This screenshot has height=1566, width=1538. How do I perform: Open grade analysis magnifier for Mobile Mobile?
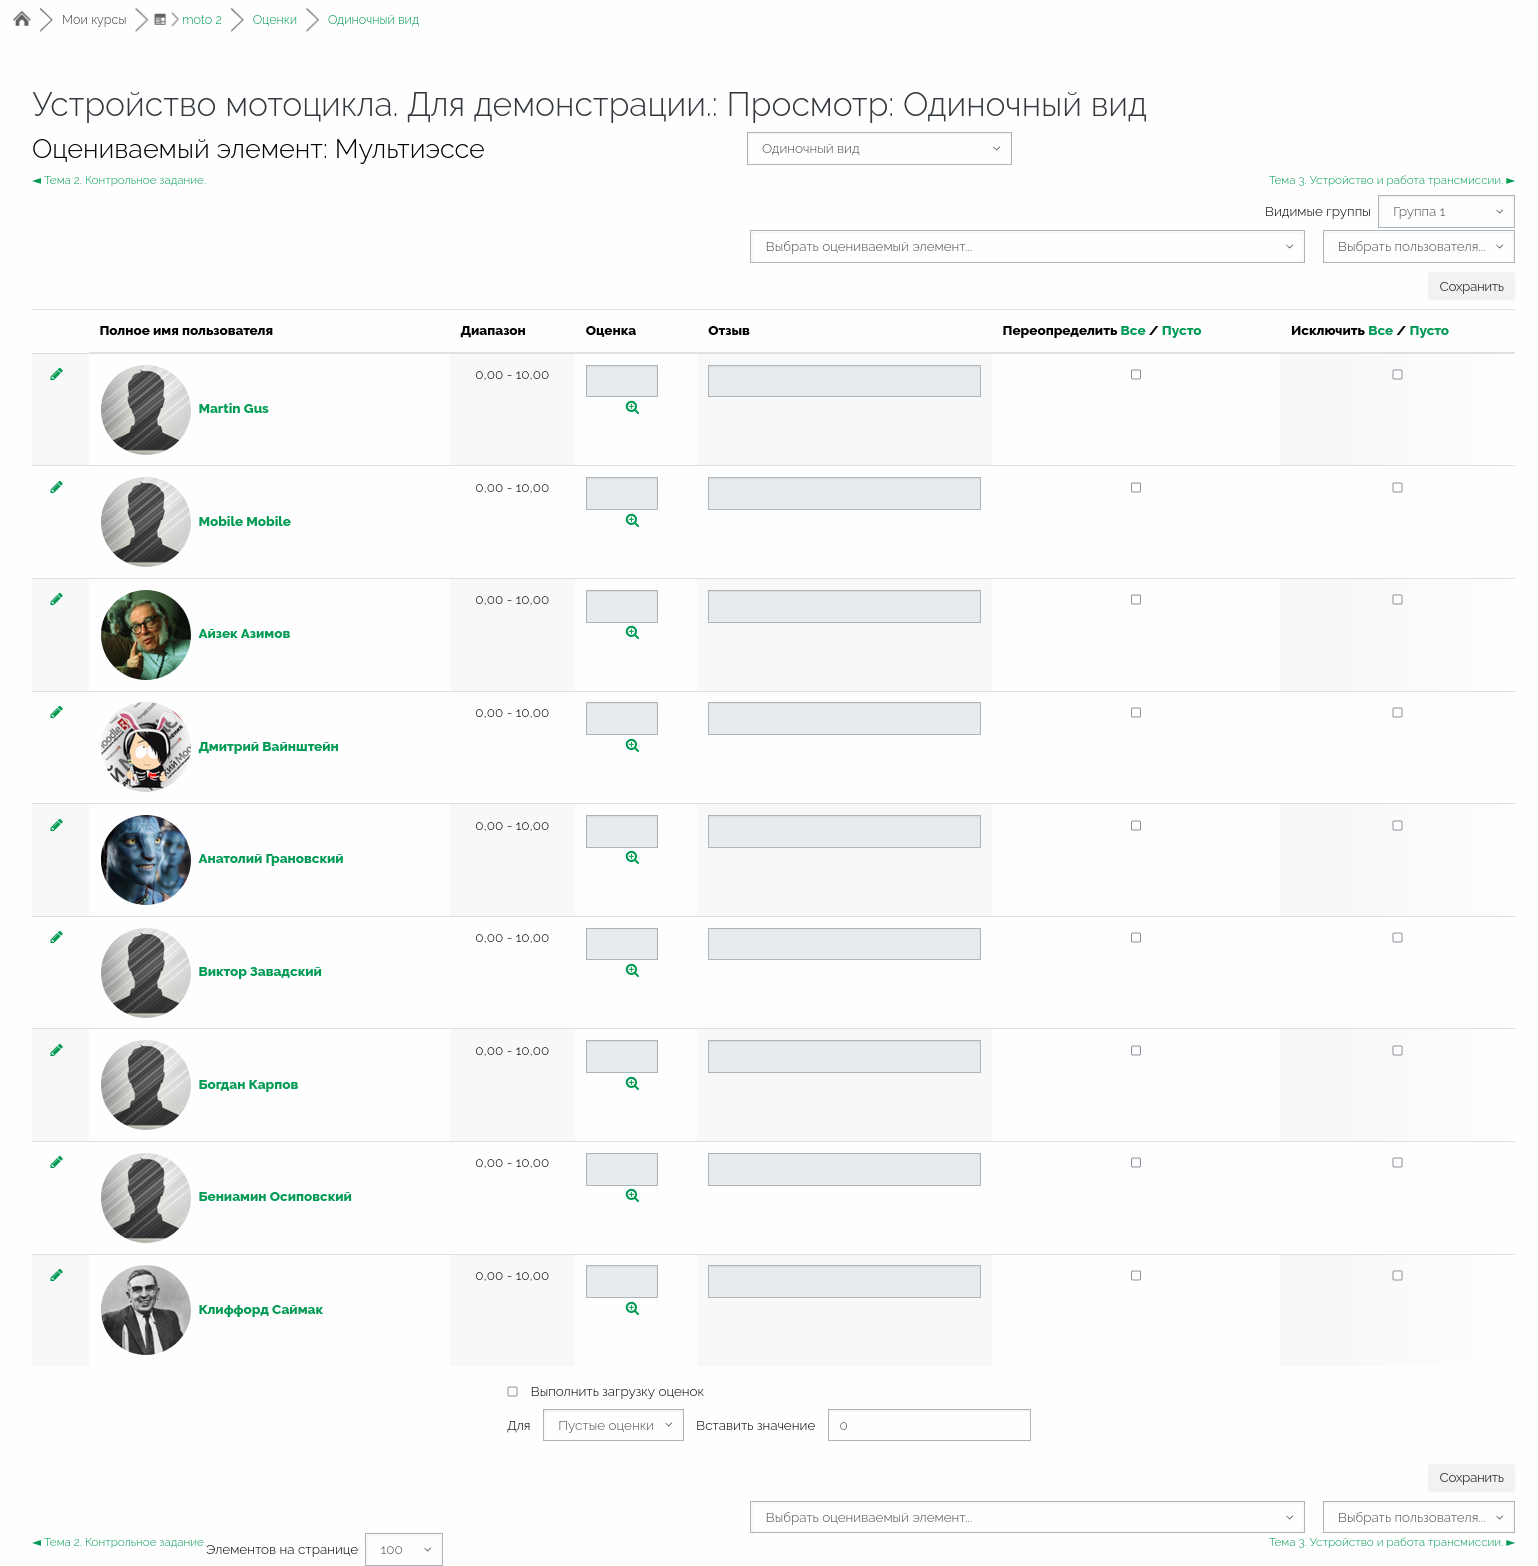point(632,521)
